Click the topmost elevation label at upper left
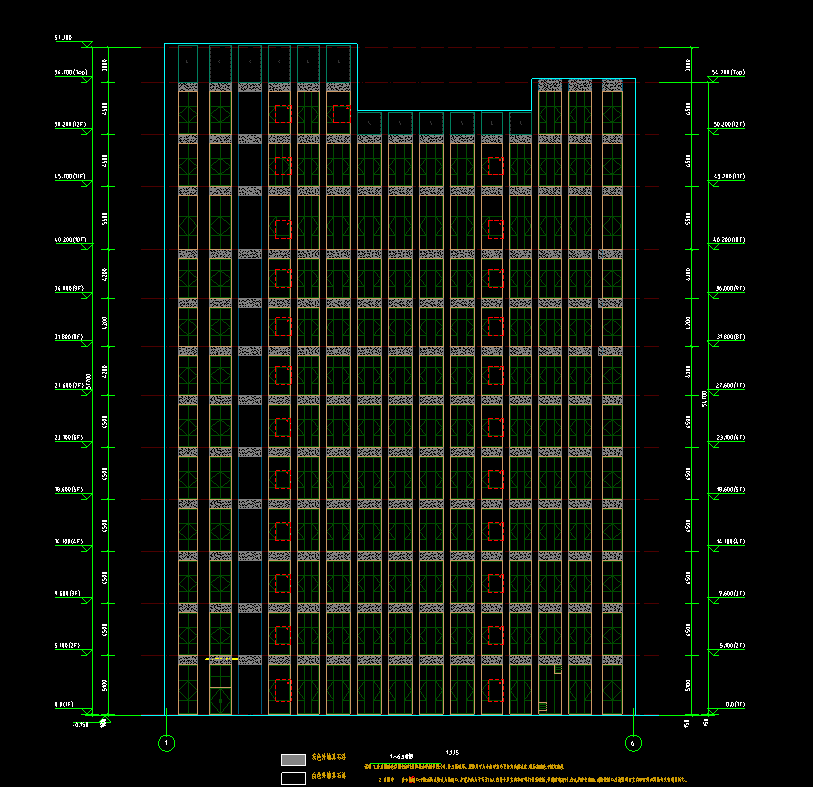This screenshot has width=813, height=787. point(63,38)
